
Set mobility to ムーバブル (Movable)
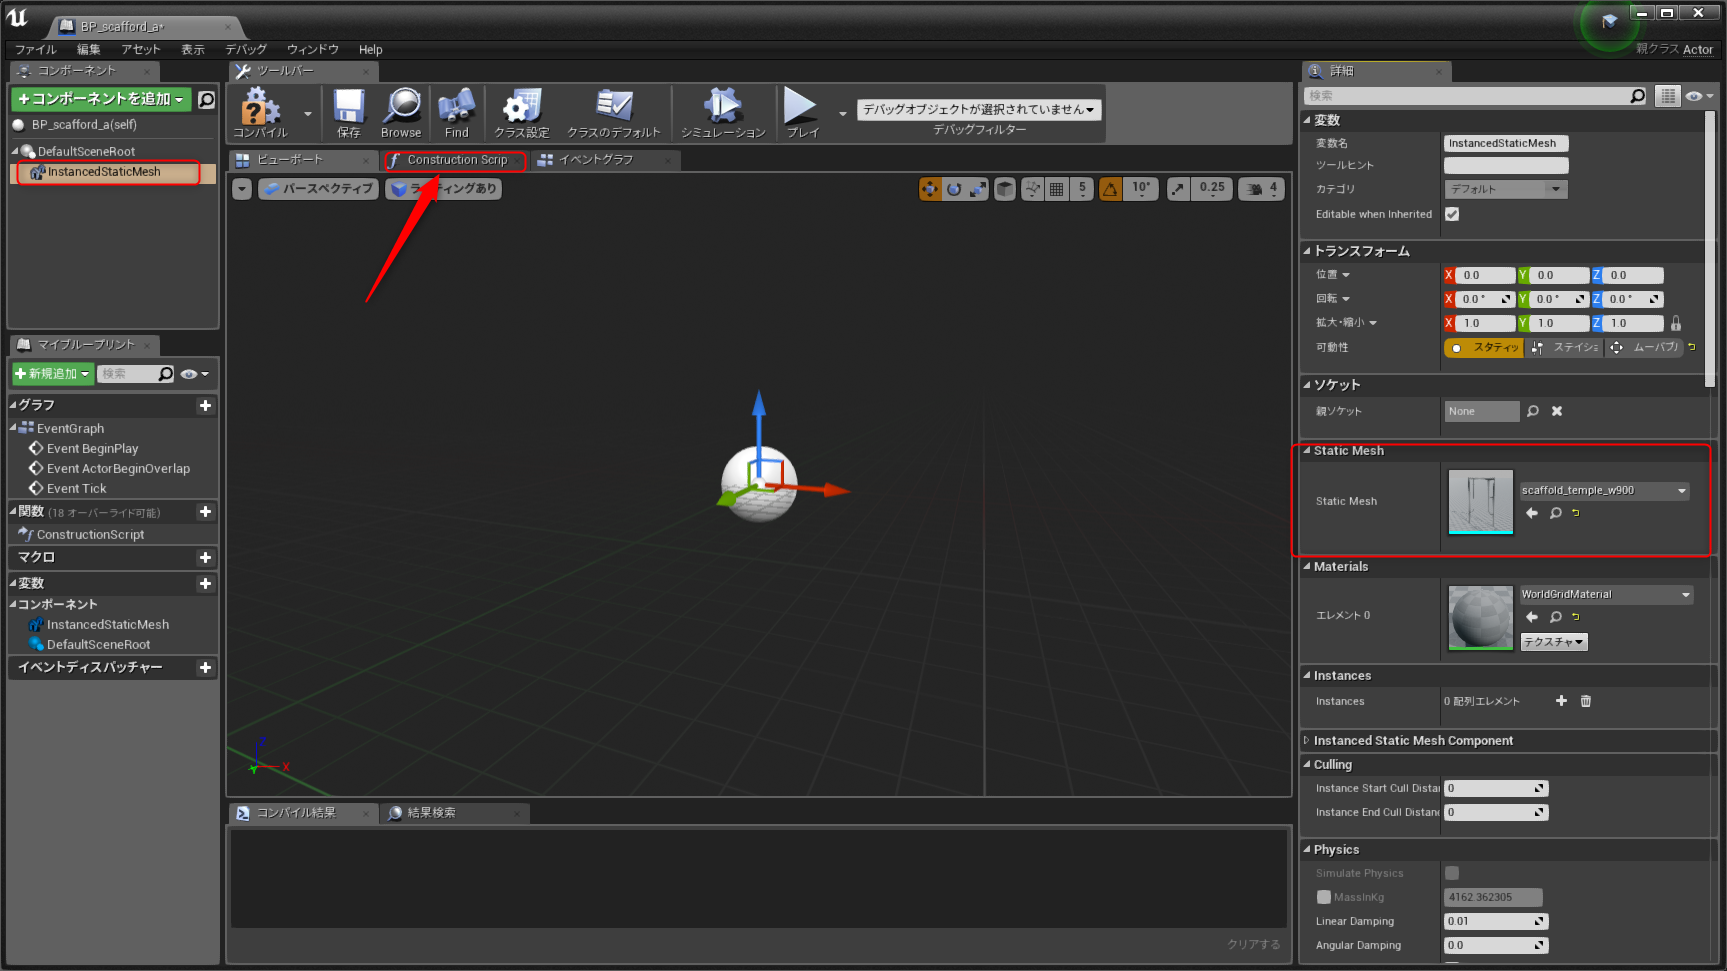(x=1645, y=348)
